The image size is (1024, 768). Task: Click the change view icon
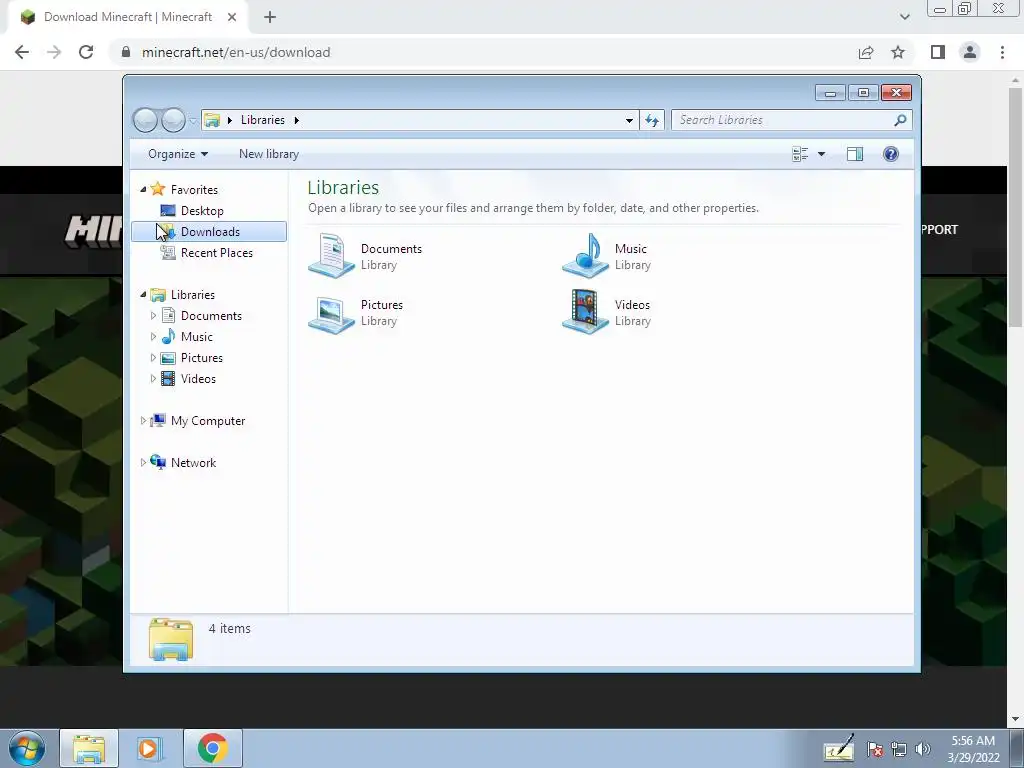800,154
